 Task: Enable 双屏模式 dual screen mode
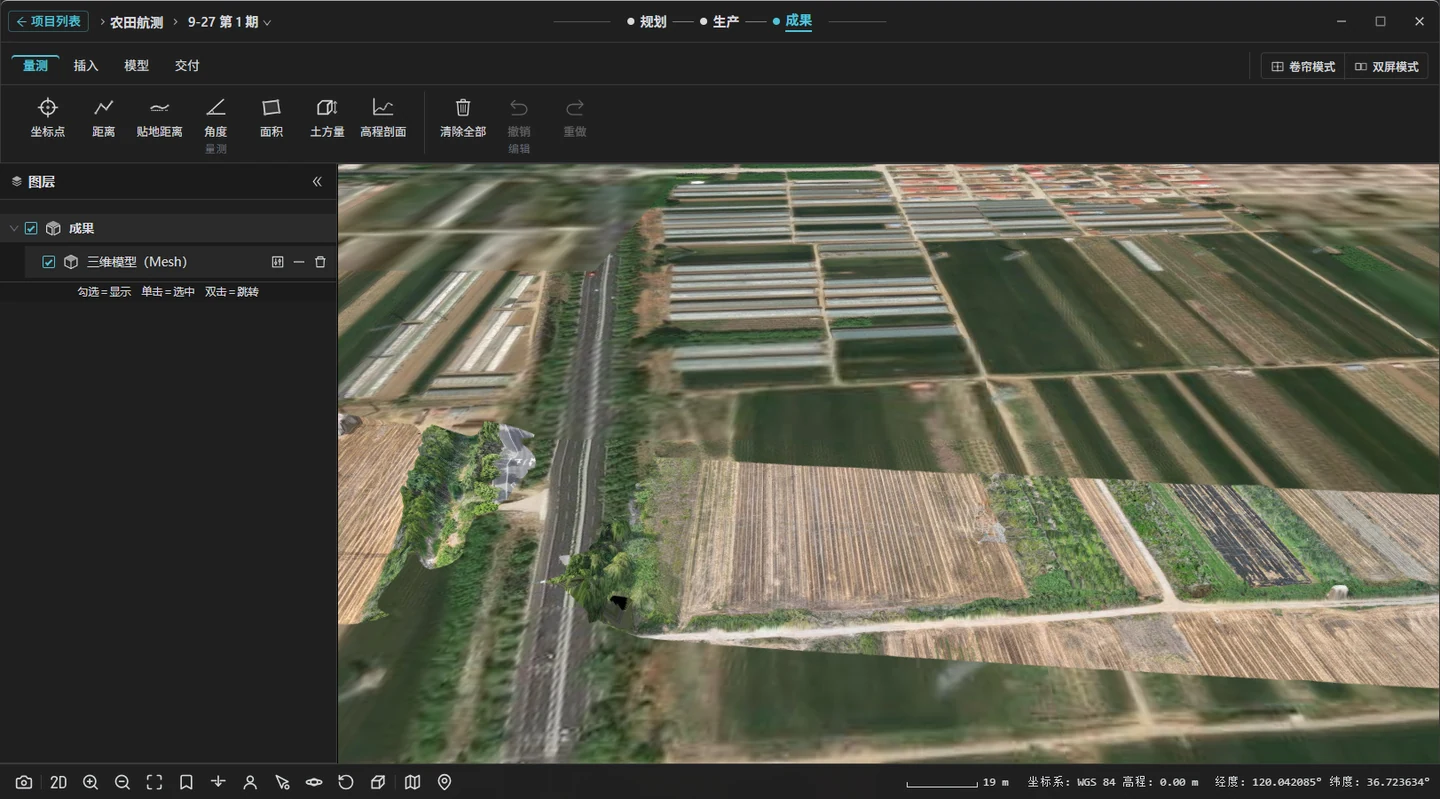1386,66
